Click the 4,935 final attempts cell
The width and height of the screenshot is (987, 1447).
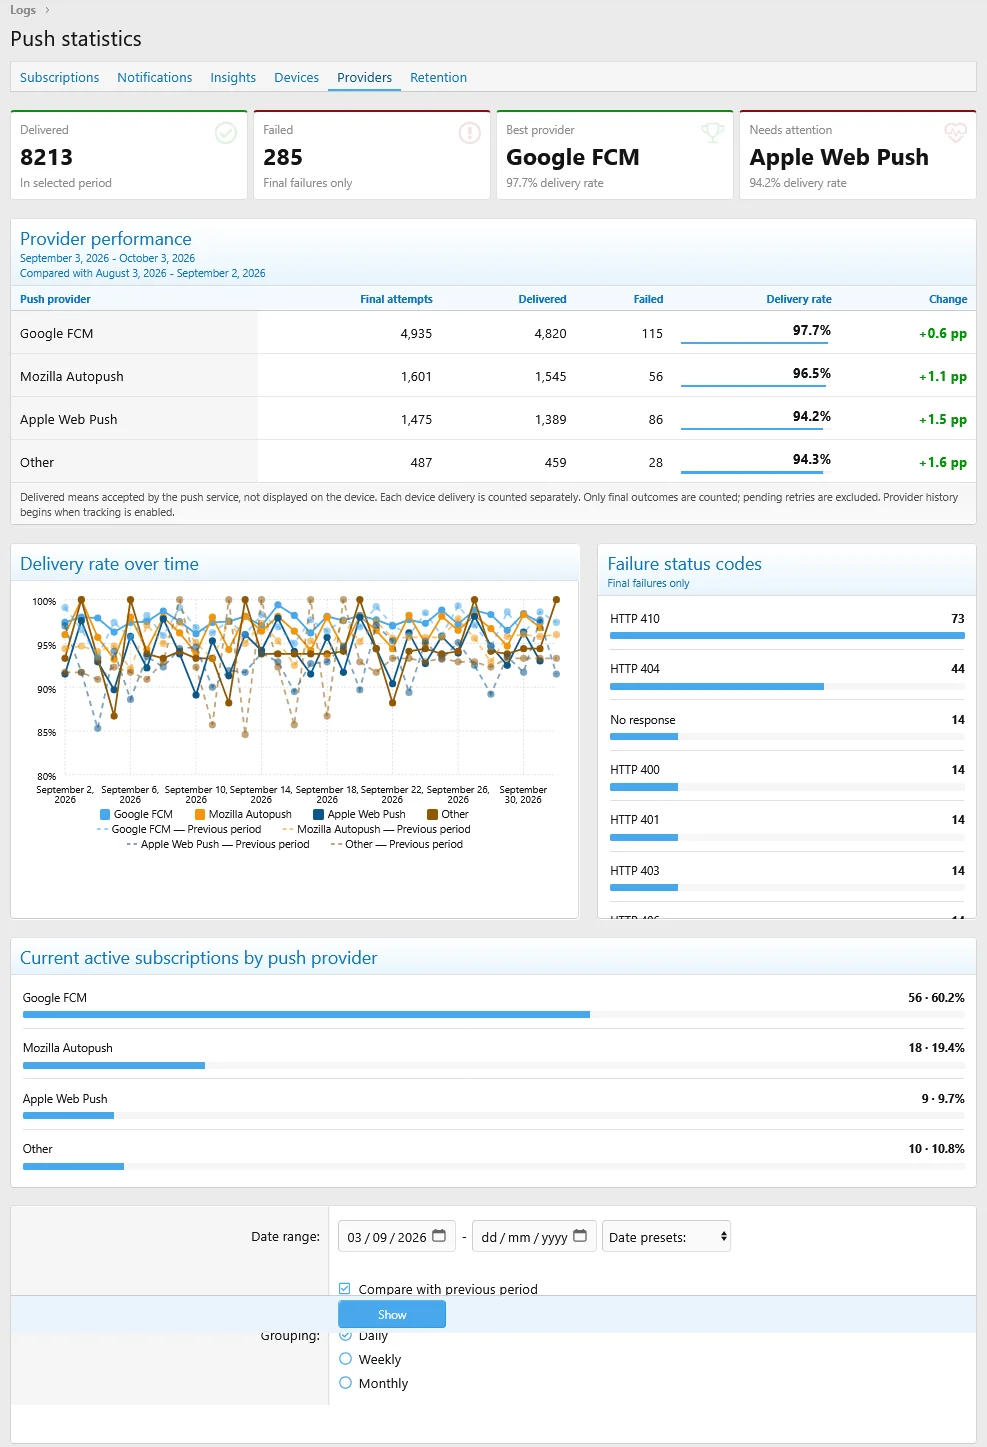416,333
